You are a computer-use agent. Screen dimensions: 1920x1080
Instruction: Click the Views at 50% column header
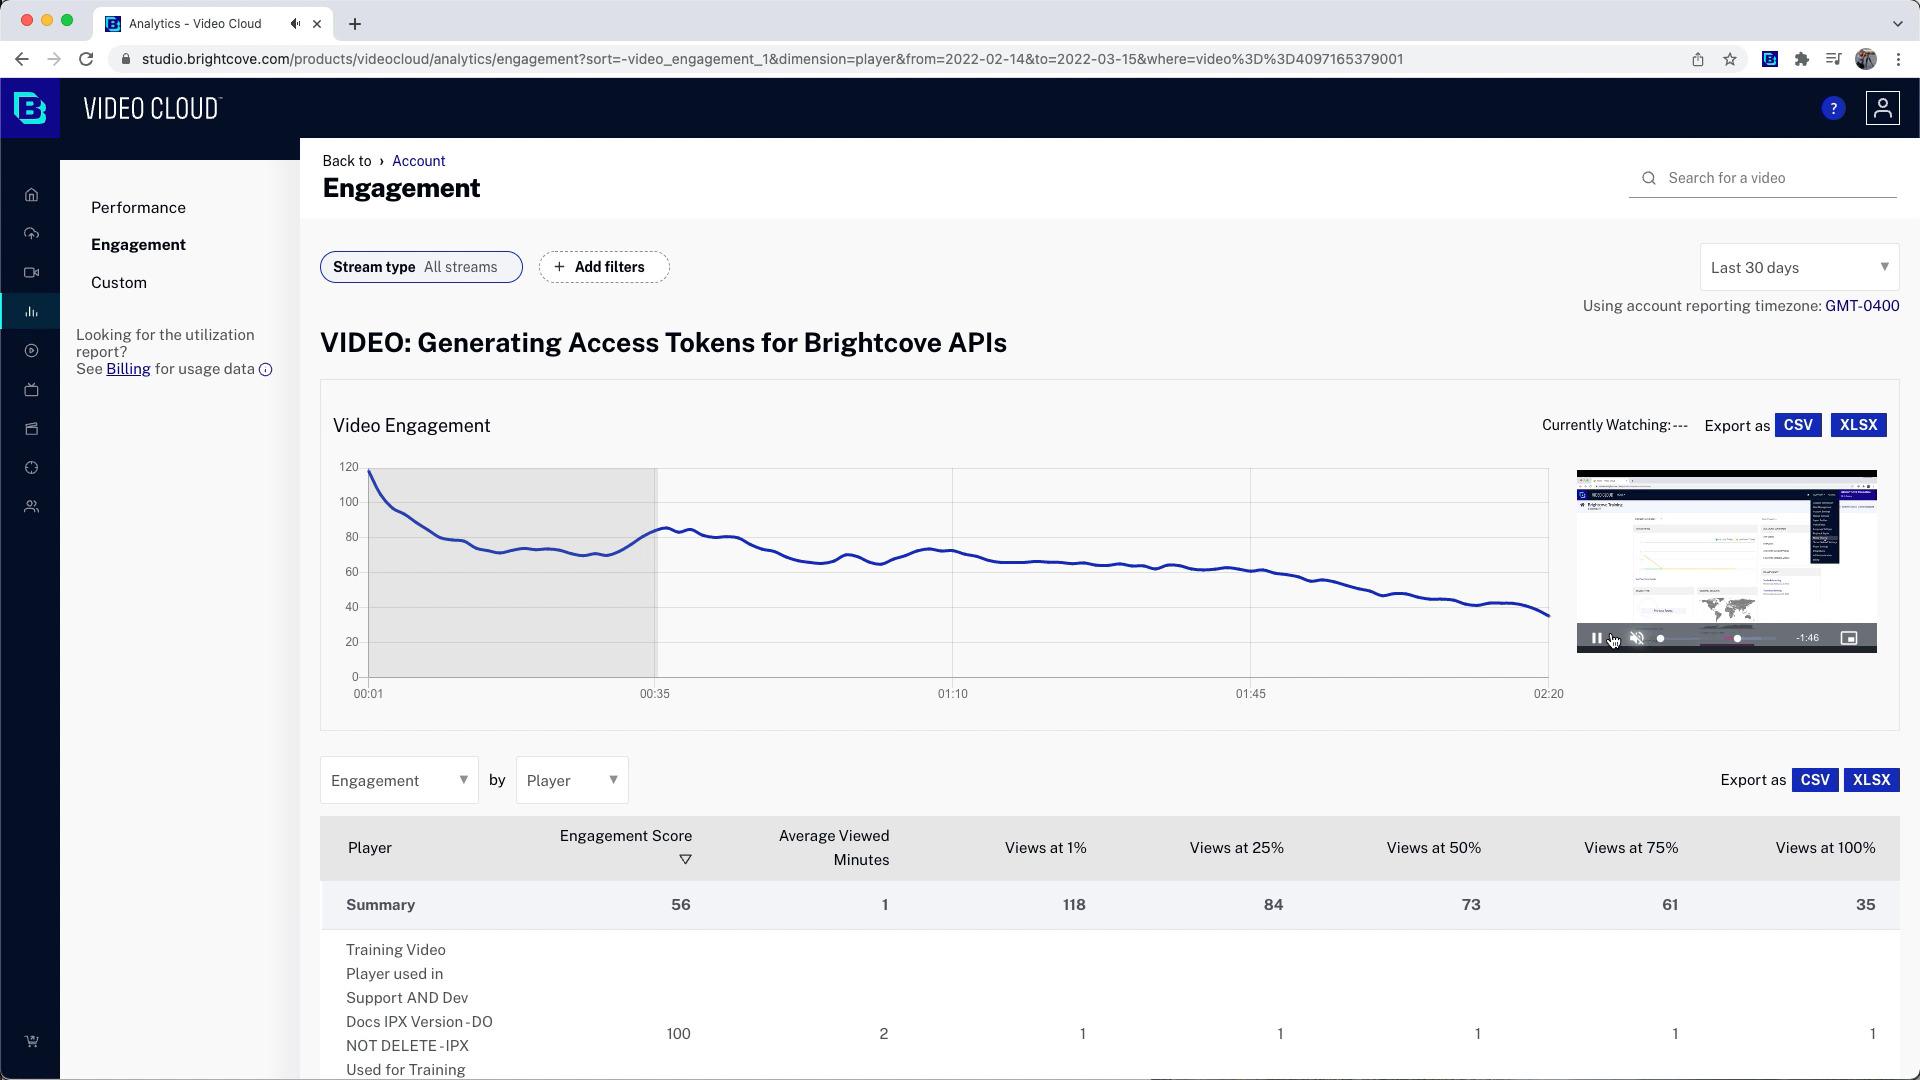pyautogui.click(x=1434, y=848)
